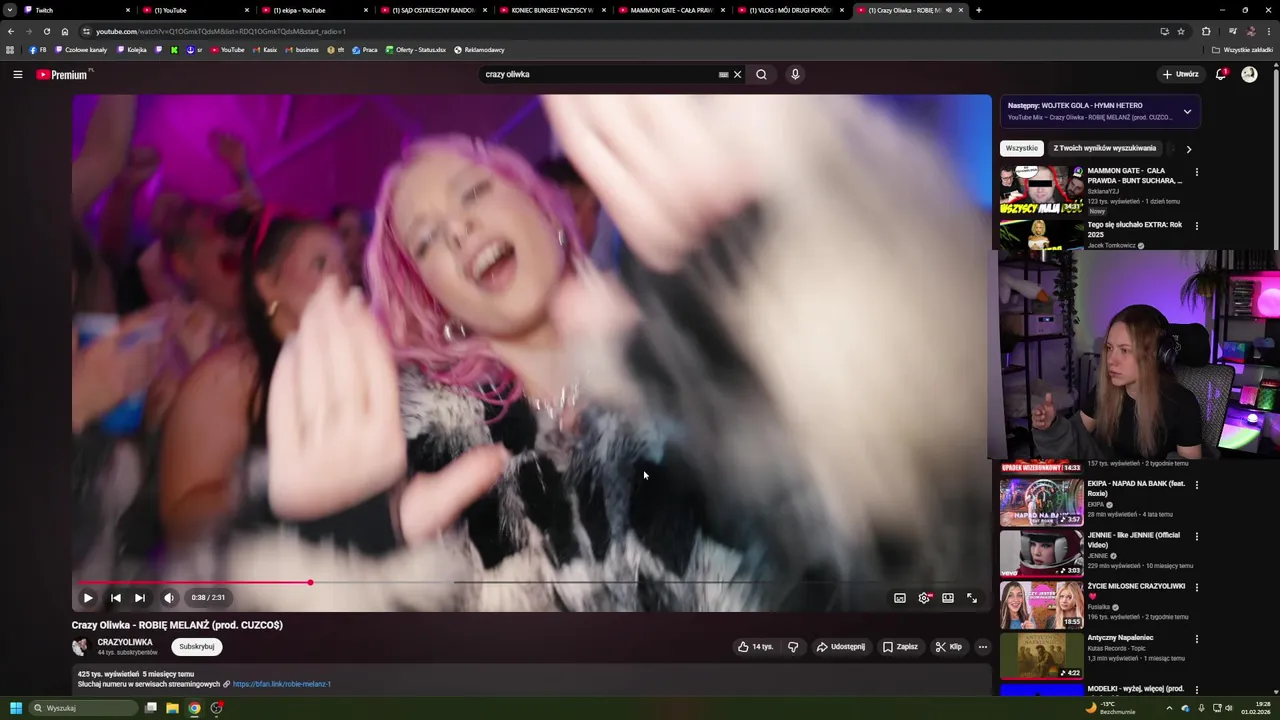Open Windows Start menu

coord(16,708)
